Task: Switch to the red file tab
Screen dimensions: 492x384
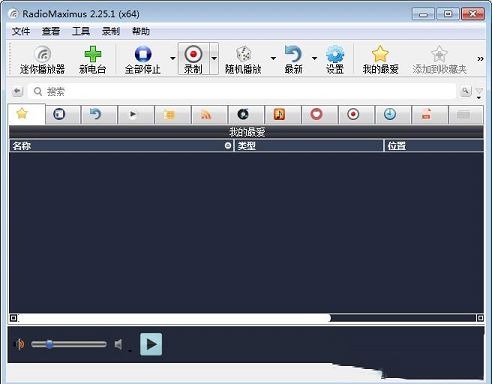Action: coord(430,115)
